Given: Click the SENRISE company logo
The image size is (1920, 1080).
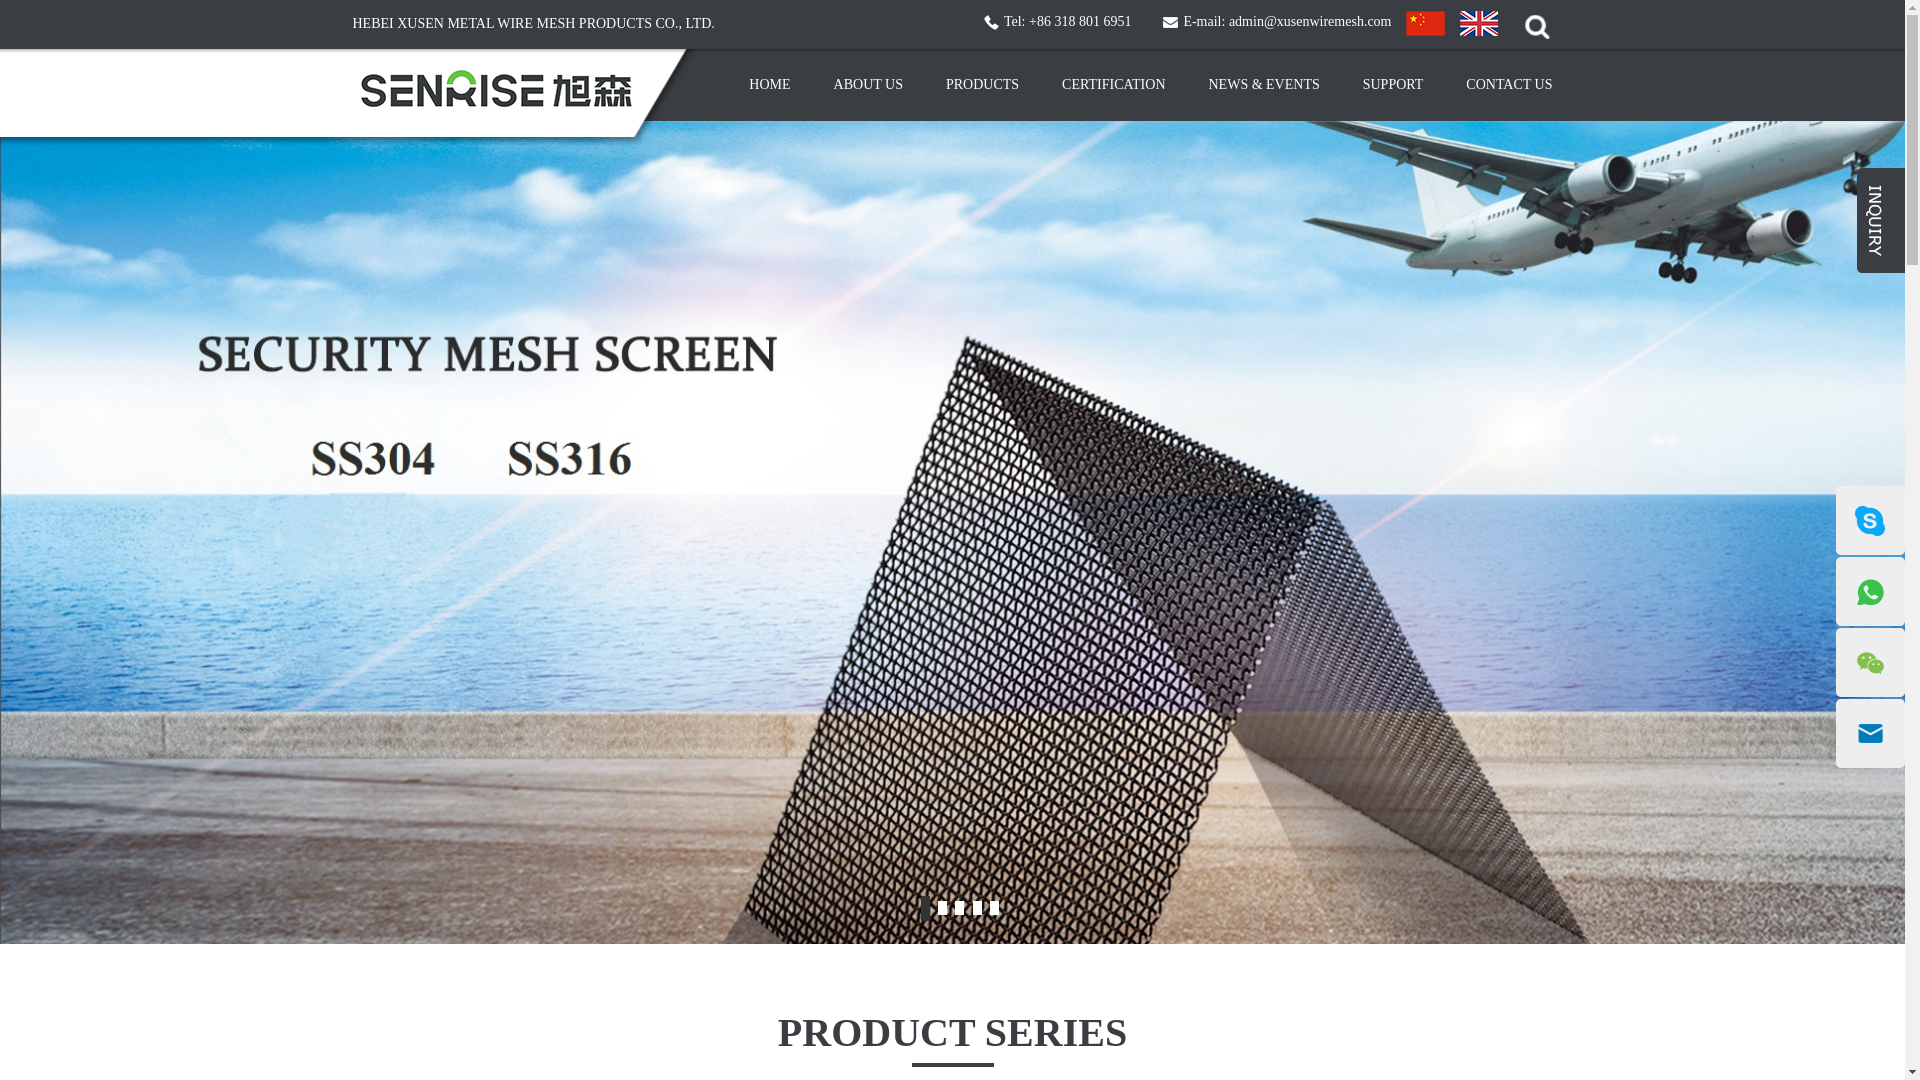Looking at the screenshot, I should 496,89.
